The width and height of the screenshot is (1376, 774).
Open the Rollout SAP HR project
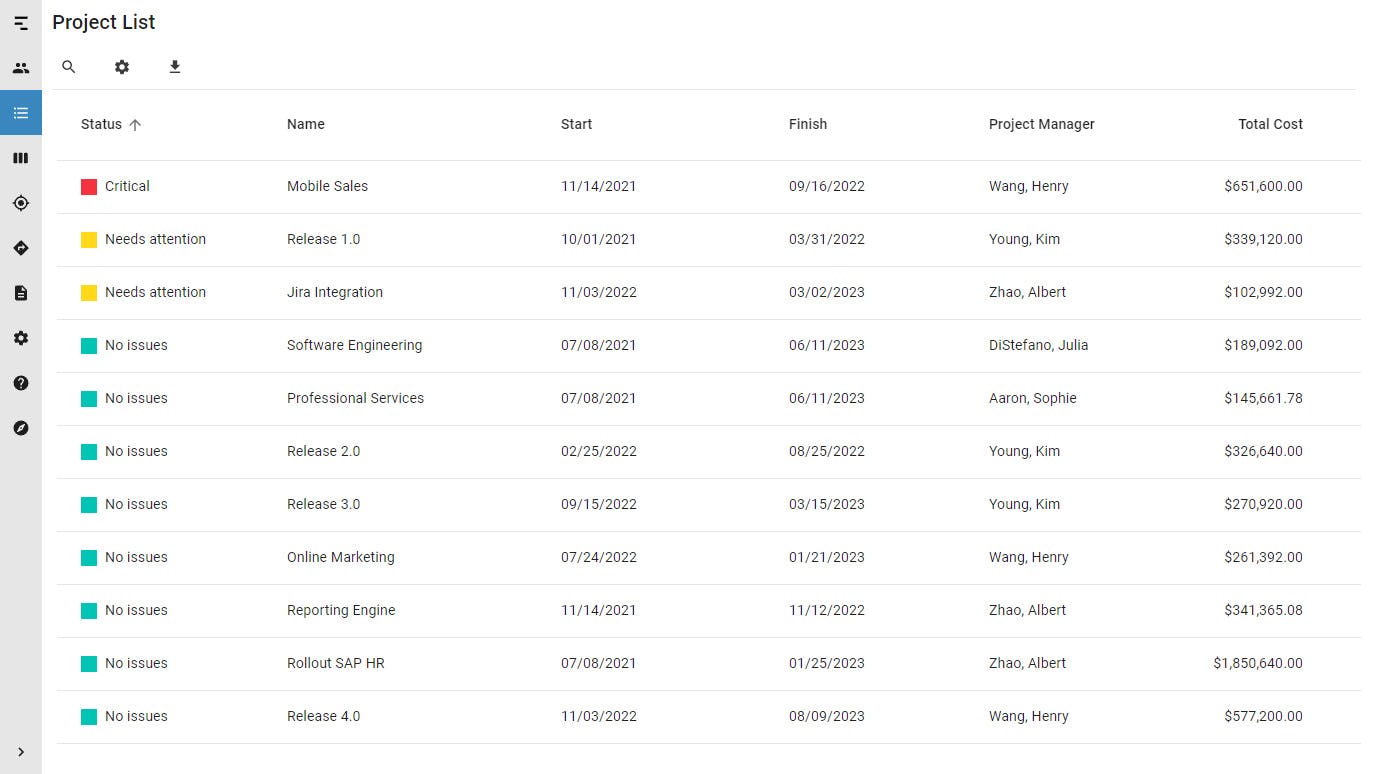pos(335,663)
